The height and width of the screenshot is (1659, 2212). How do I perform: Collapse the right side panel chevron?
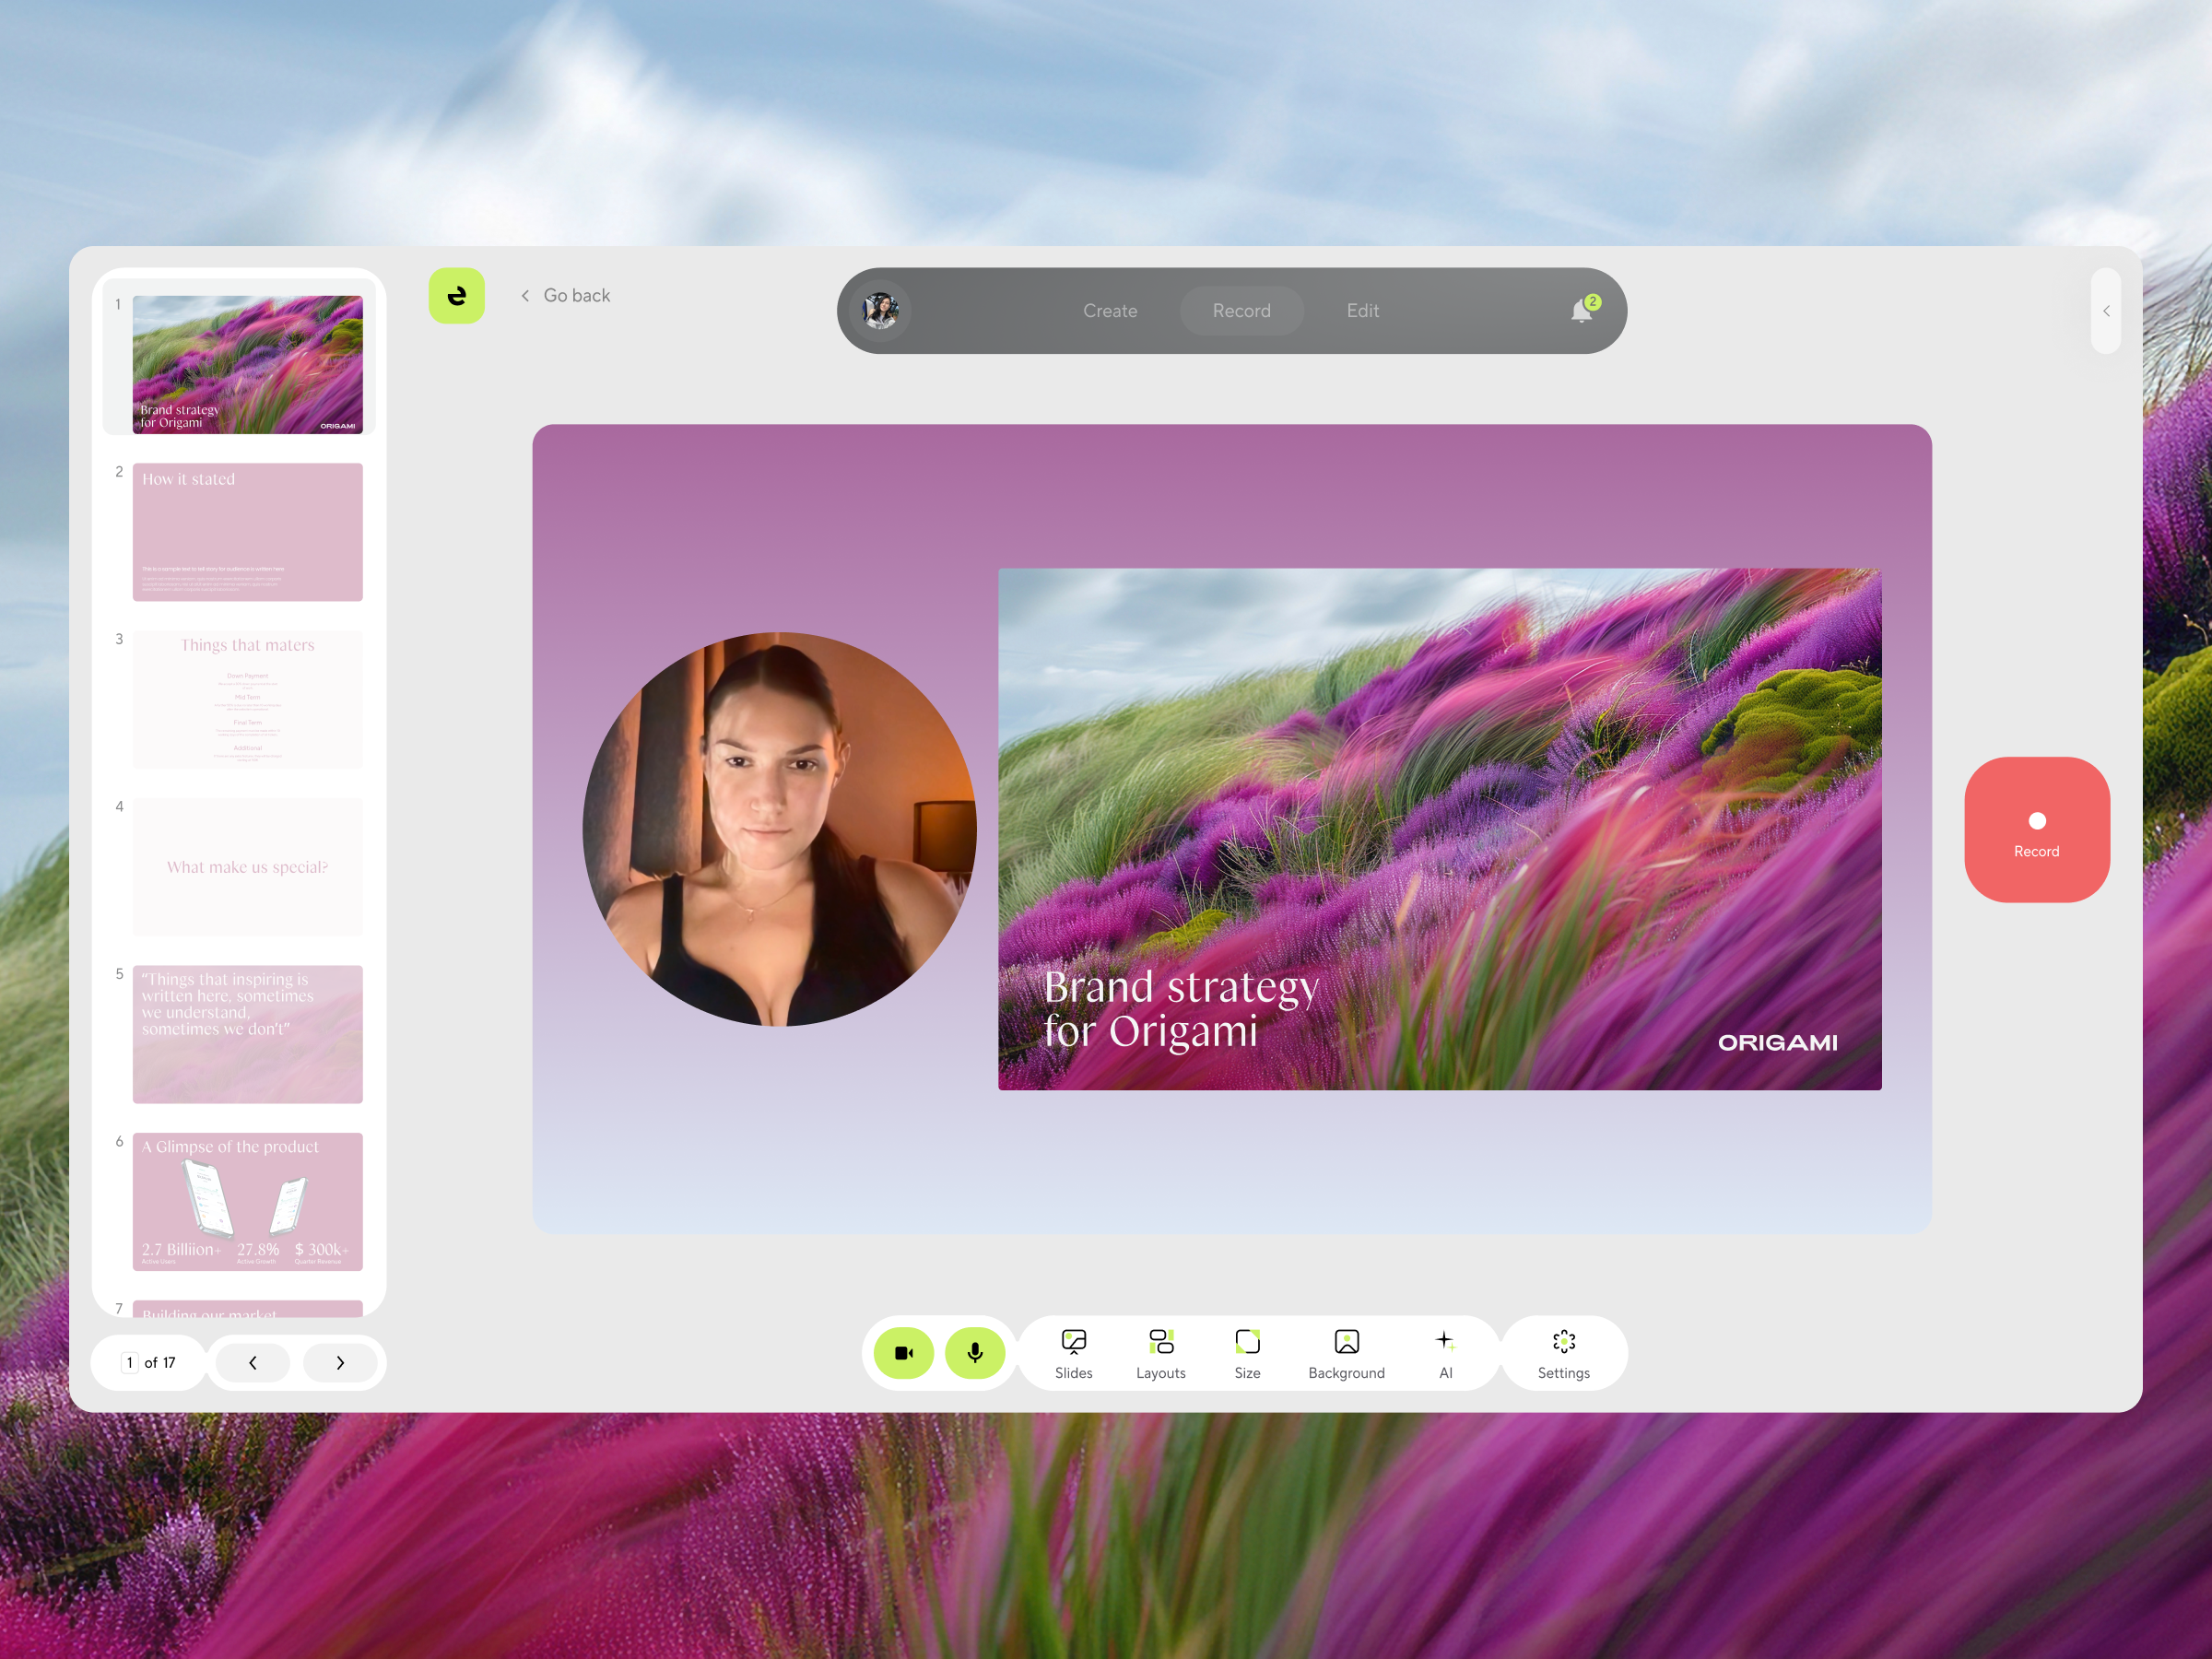click(x=2106, y=311)
